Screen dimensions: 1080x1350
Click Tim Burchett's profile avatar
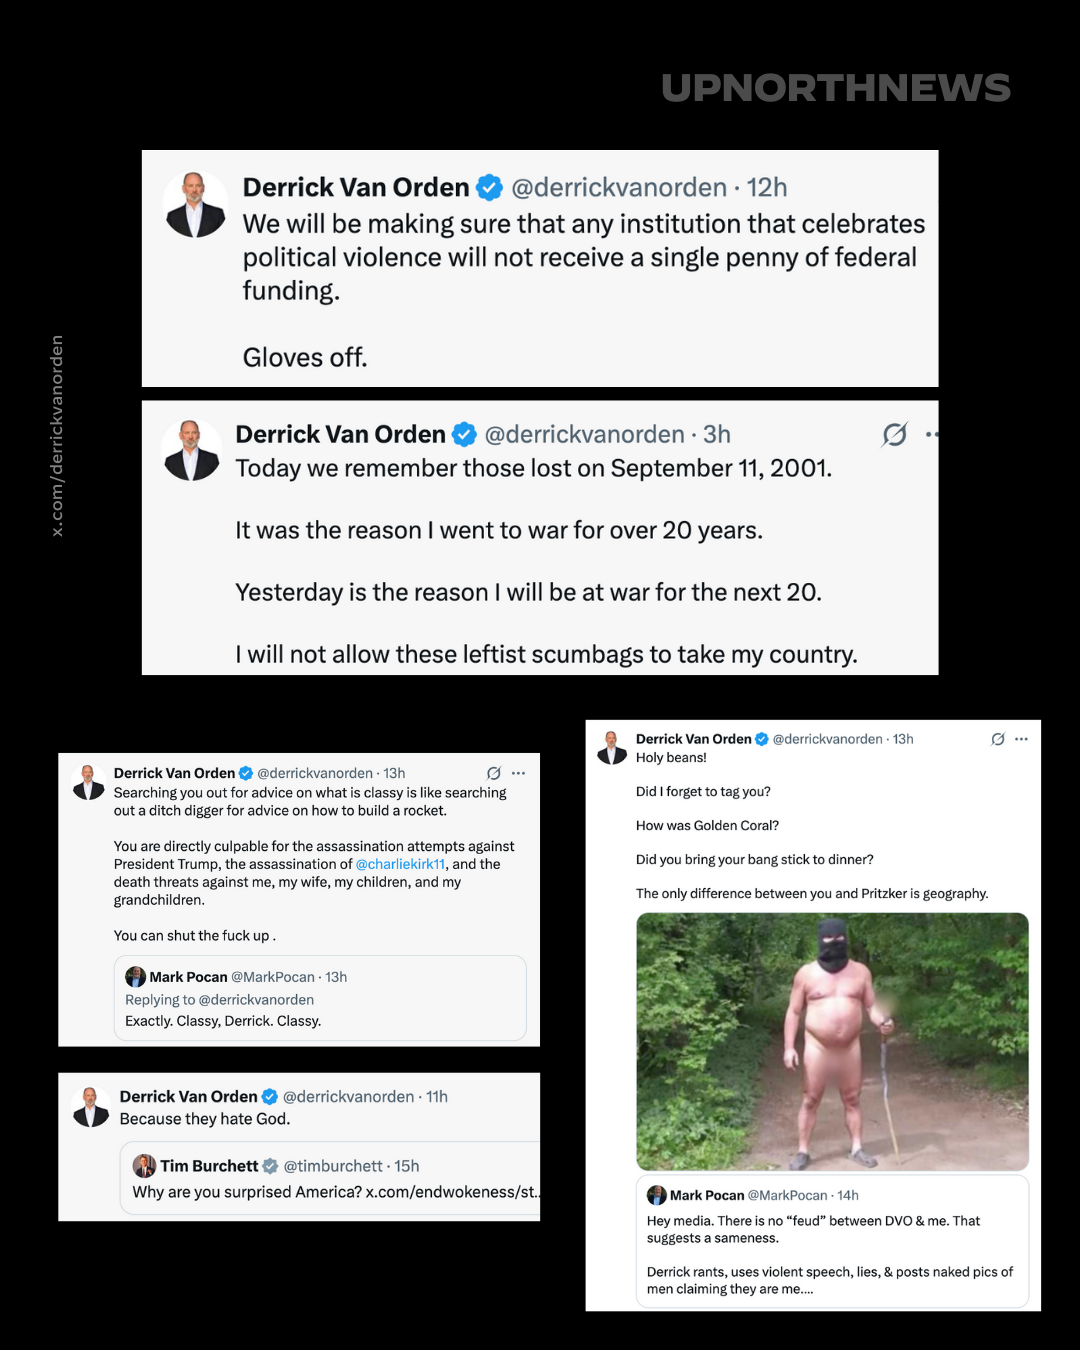coord(145,1166)
